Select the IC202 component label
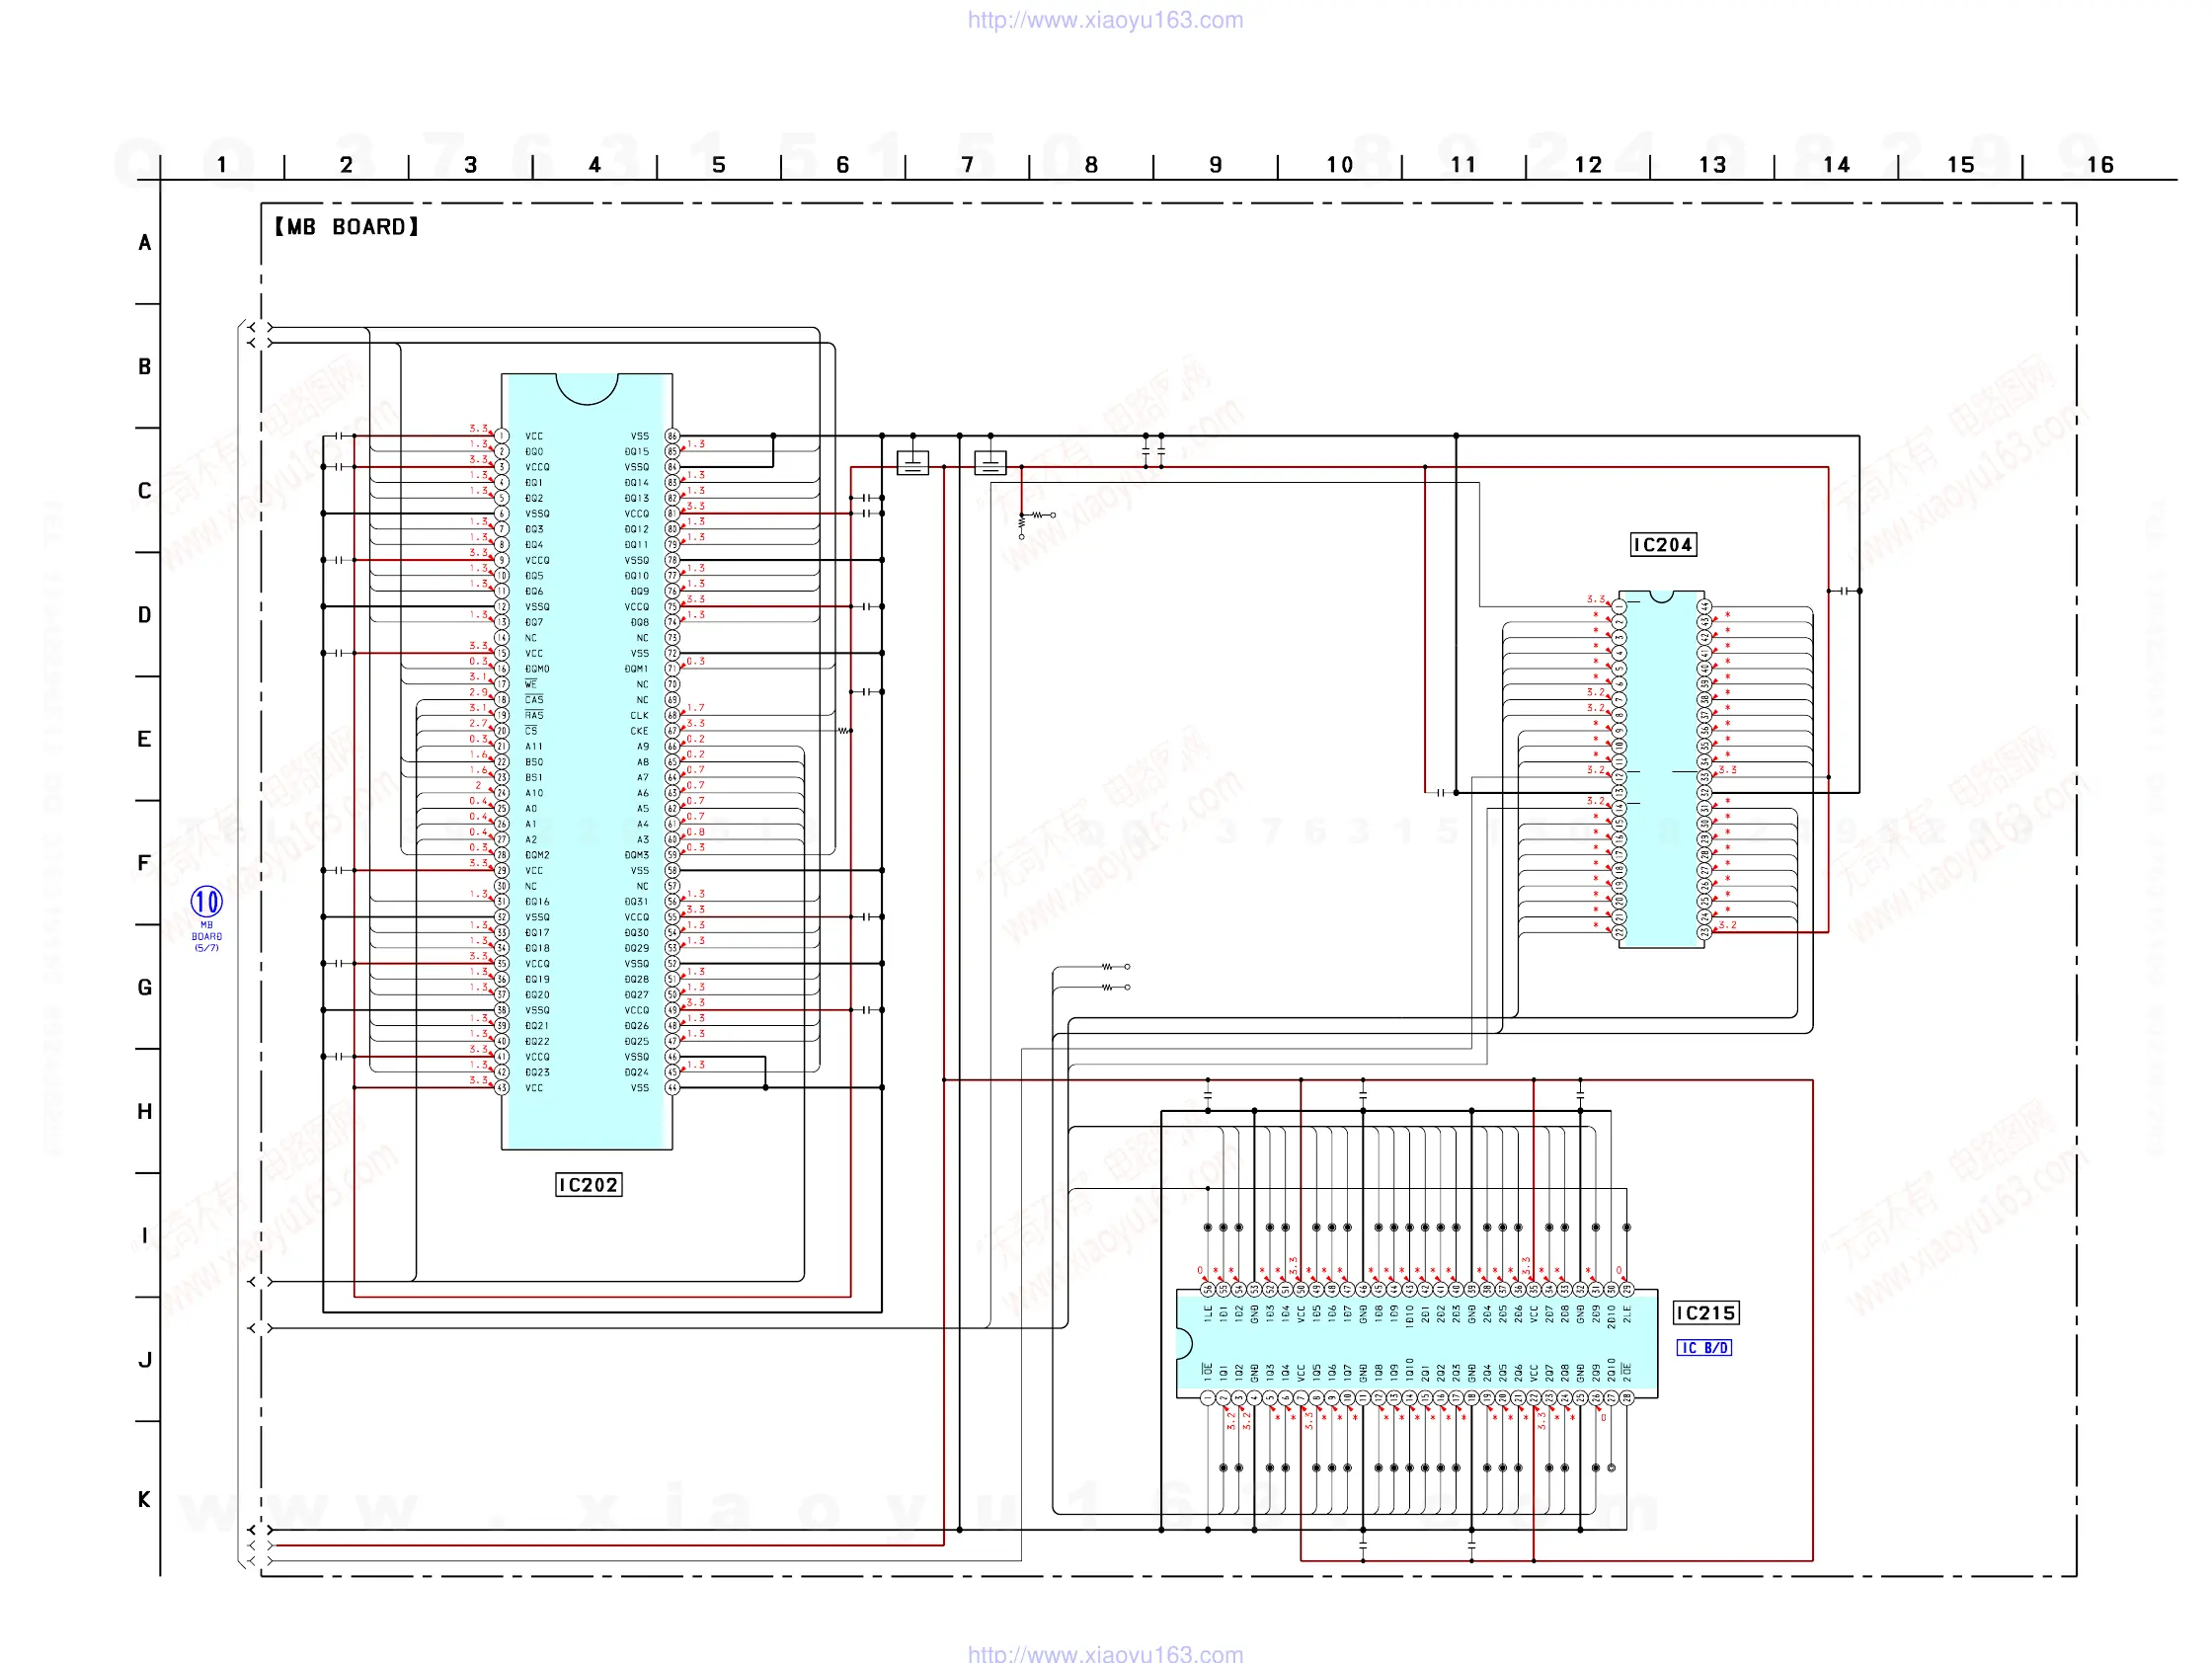The width and height of the screenshot is (2212, 1663). tap(588, 1185)
